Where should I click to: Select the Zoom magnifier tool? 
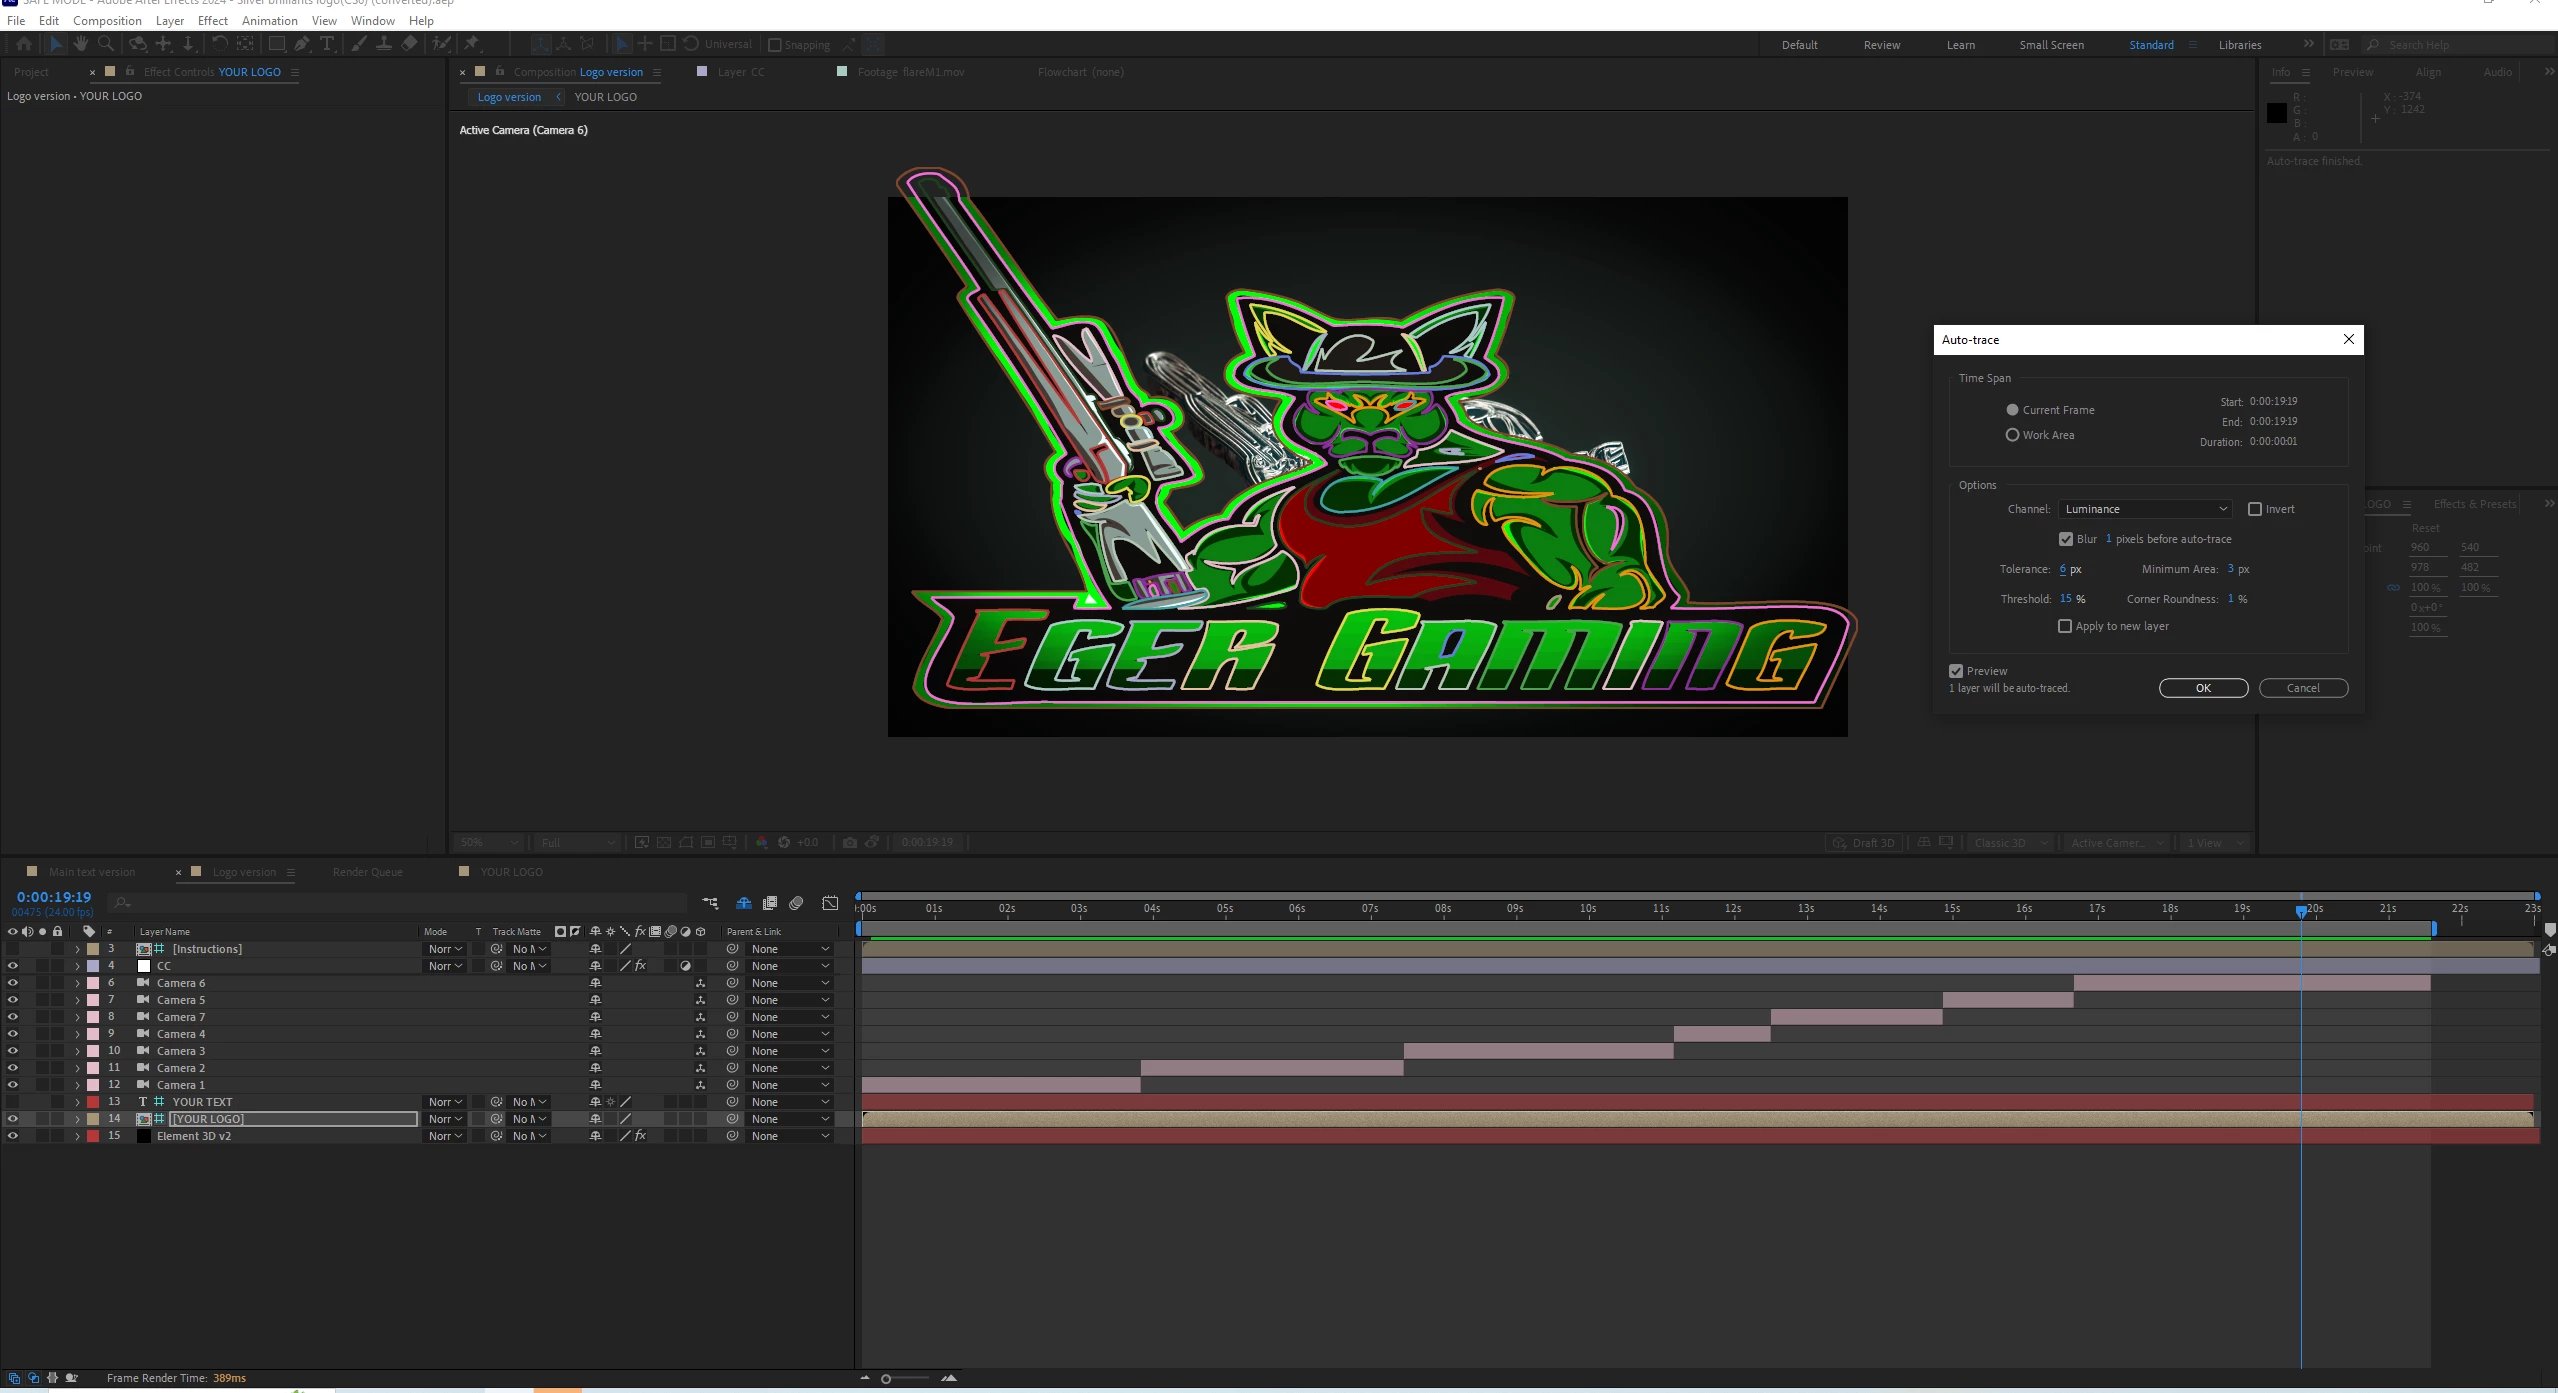pyautogui.click(x=106, y=44)
